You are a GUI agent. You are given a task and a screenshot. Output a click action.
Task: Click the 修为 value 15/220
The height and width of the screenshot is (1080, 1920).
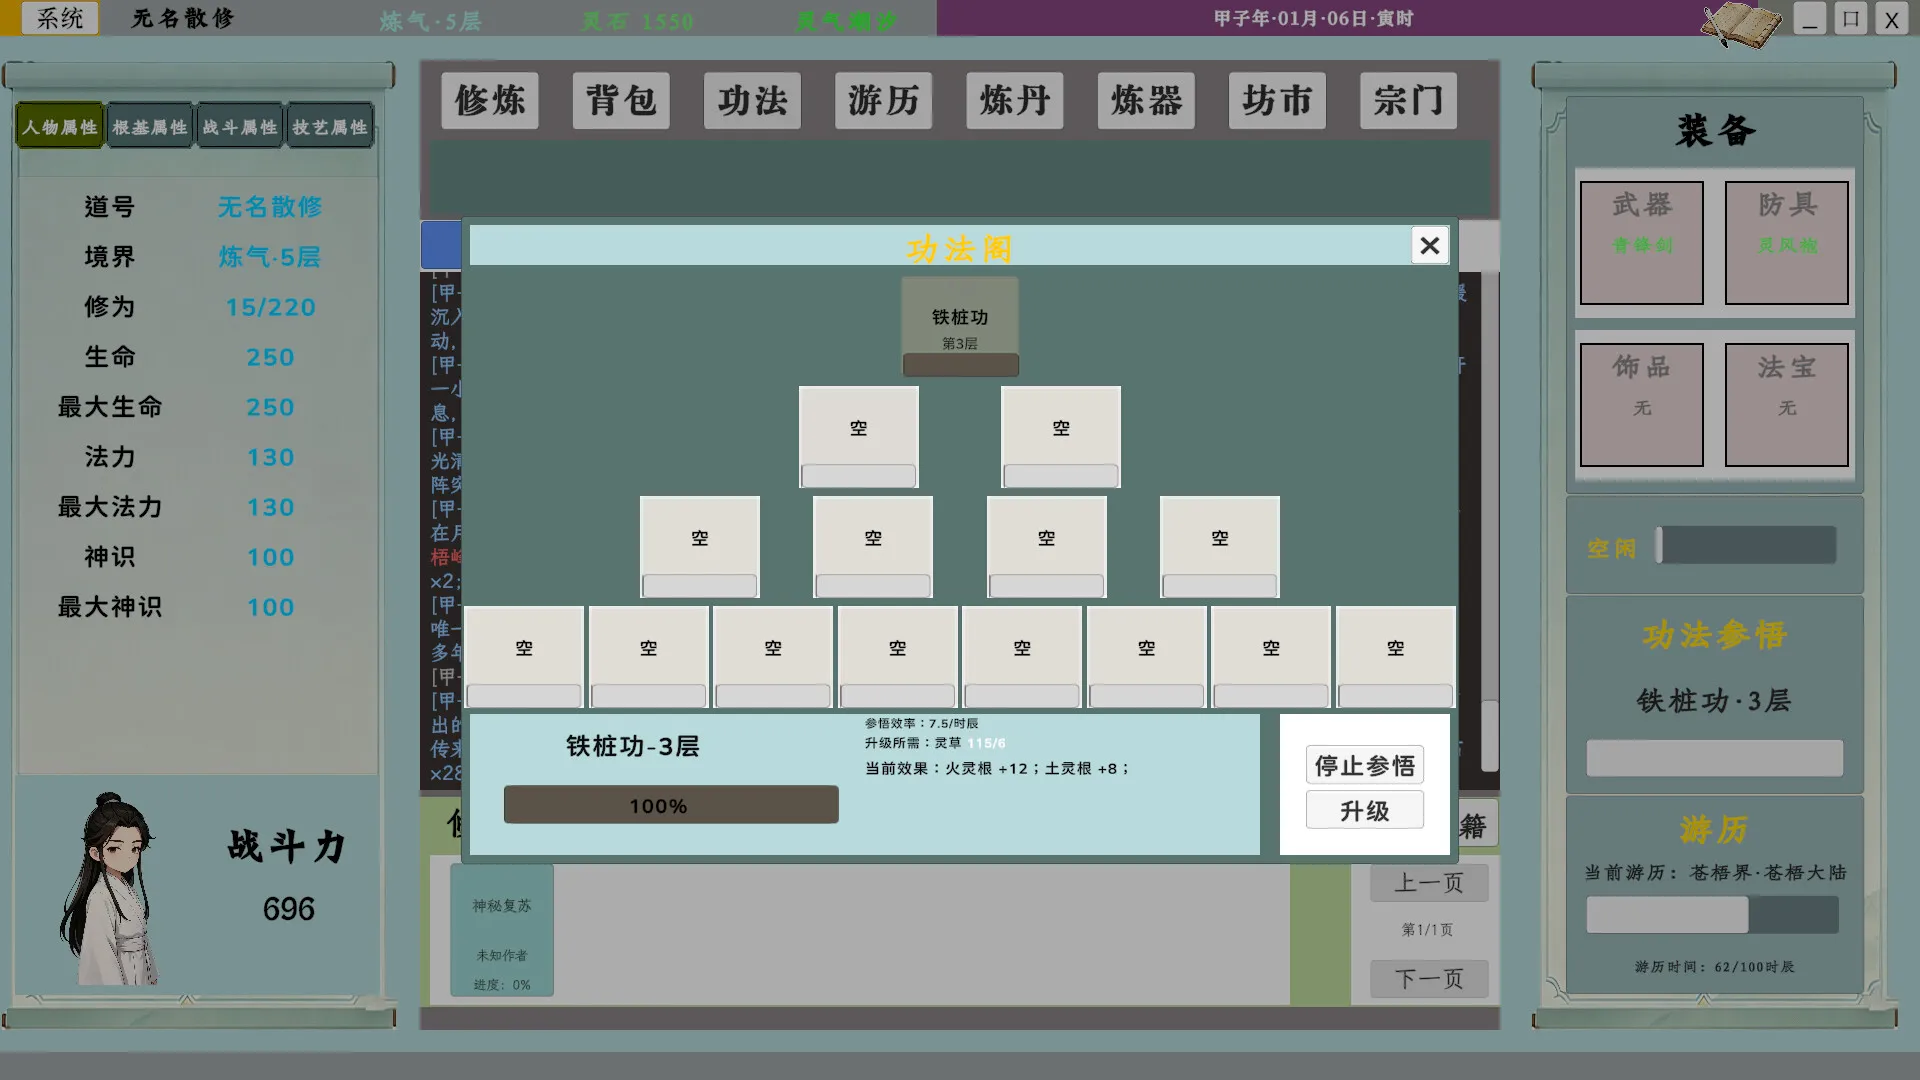tap(270, 307)
